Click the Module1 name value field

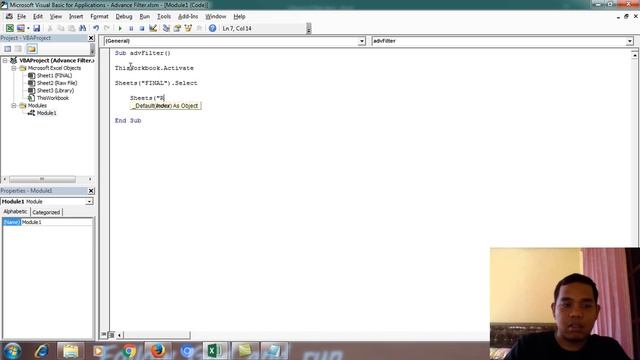click(56, 222)
